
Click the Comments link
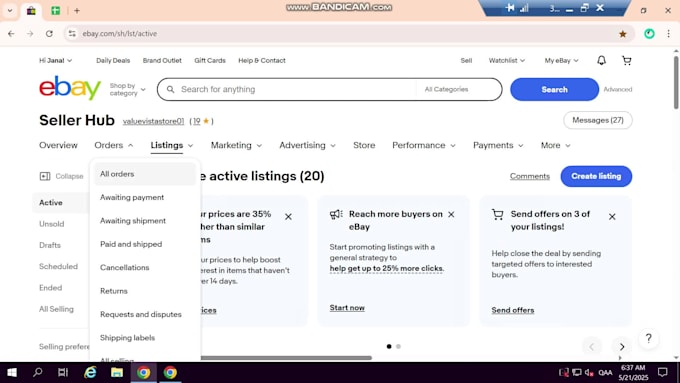point(530,176)
